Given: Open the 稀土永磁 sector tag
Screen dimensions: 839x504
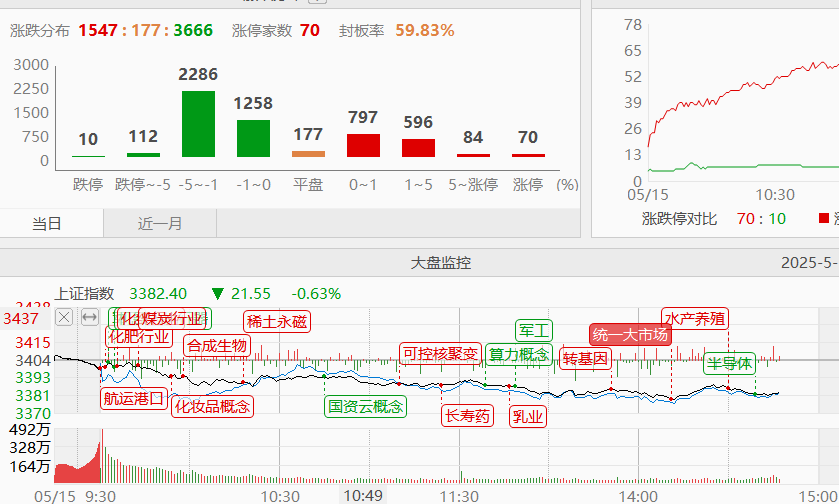Looking at the screenshot, I should coord(277,321).
